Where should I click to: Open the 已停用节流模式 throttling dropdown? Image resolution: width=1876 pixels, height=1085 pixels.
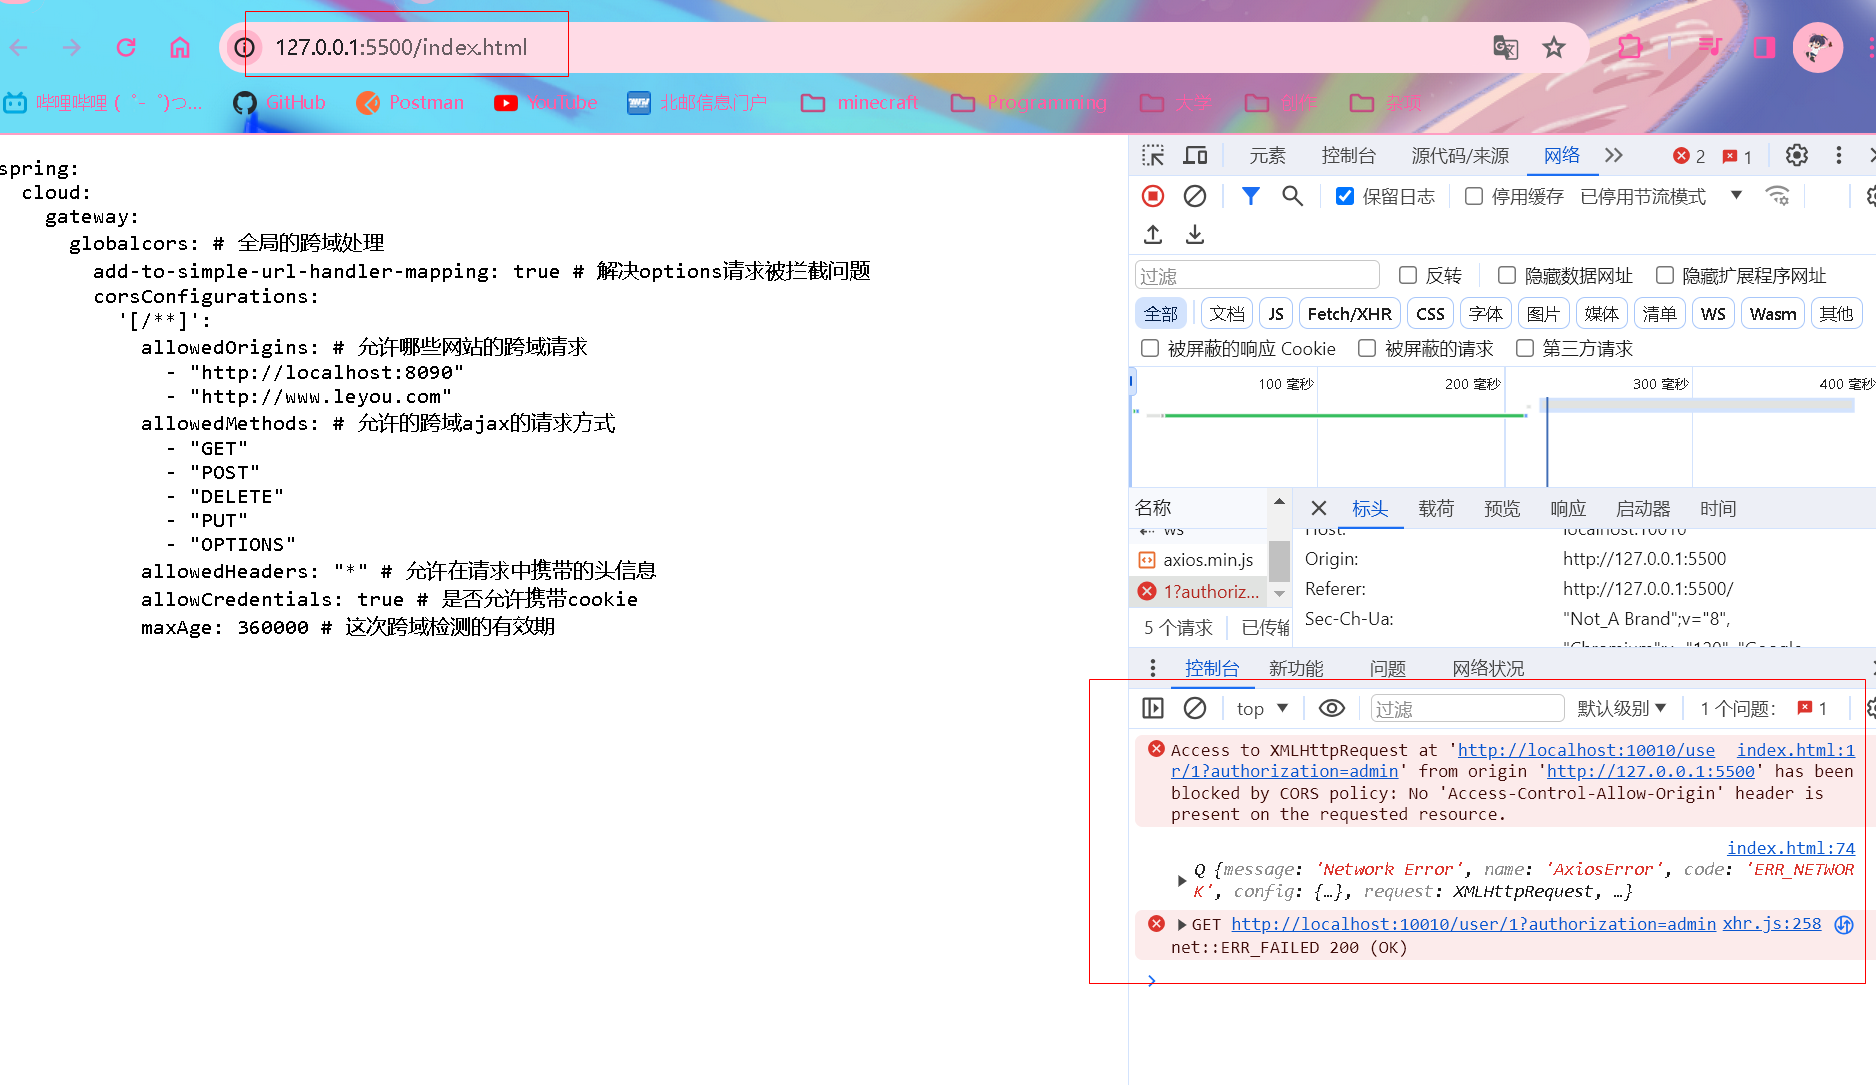point(1662,196)
